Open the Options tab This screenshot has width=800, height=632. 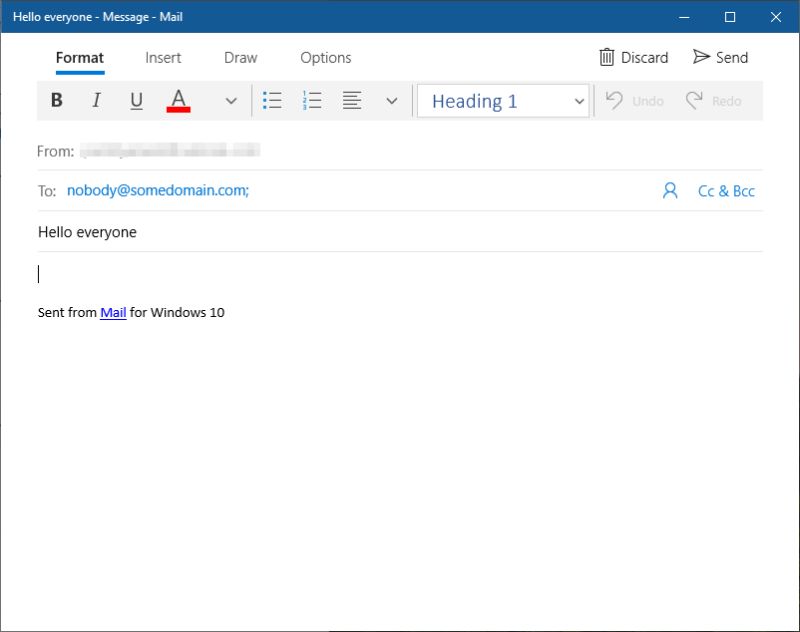[x=325, y=57]
